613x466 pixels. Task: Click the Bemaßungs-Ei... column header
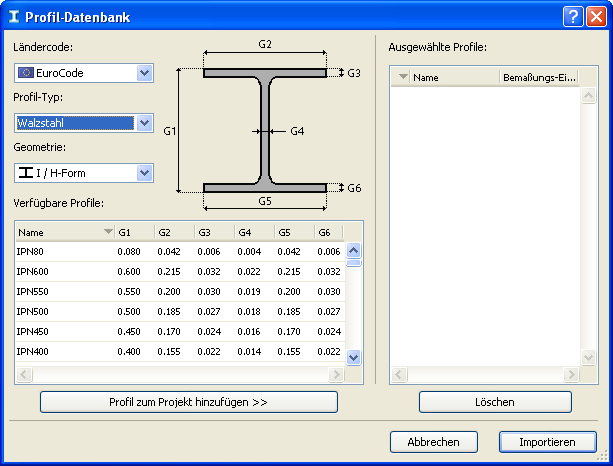(x=540, y=77)
